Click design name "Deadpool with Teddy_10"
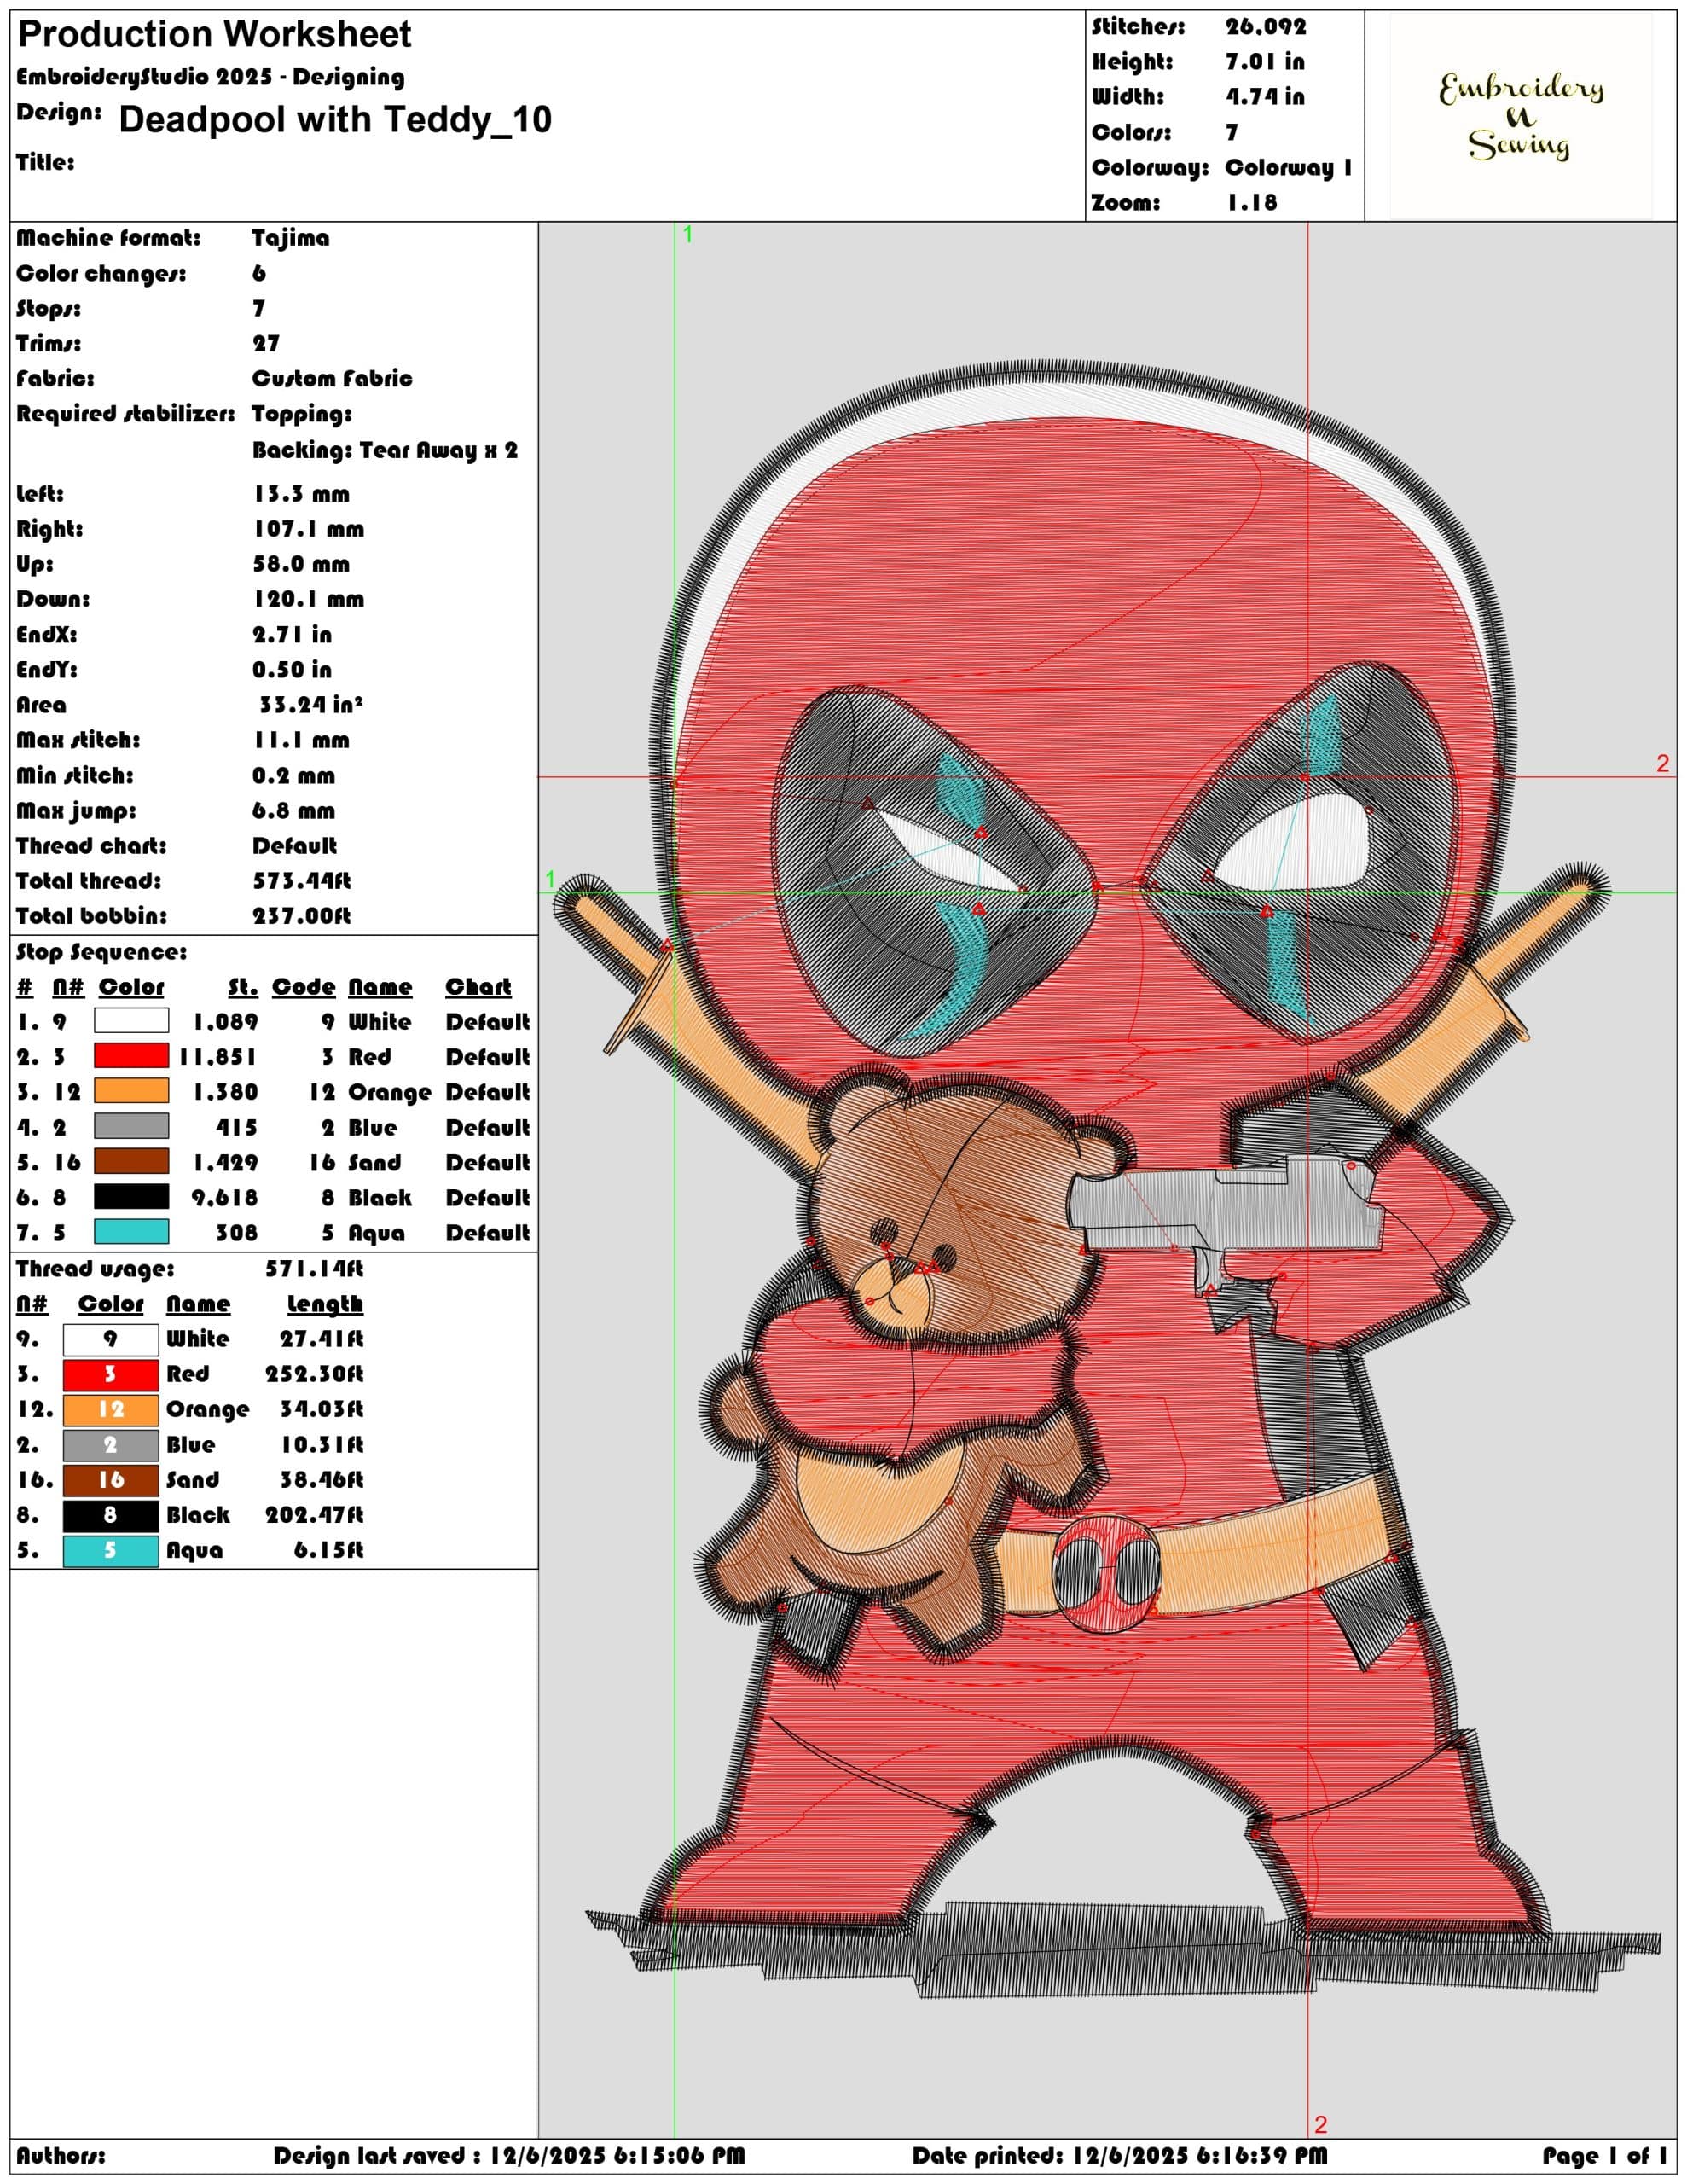 click(335, 120)
